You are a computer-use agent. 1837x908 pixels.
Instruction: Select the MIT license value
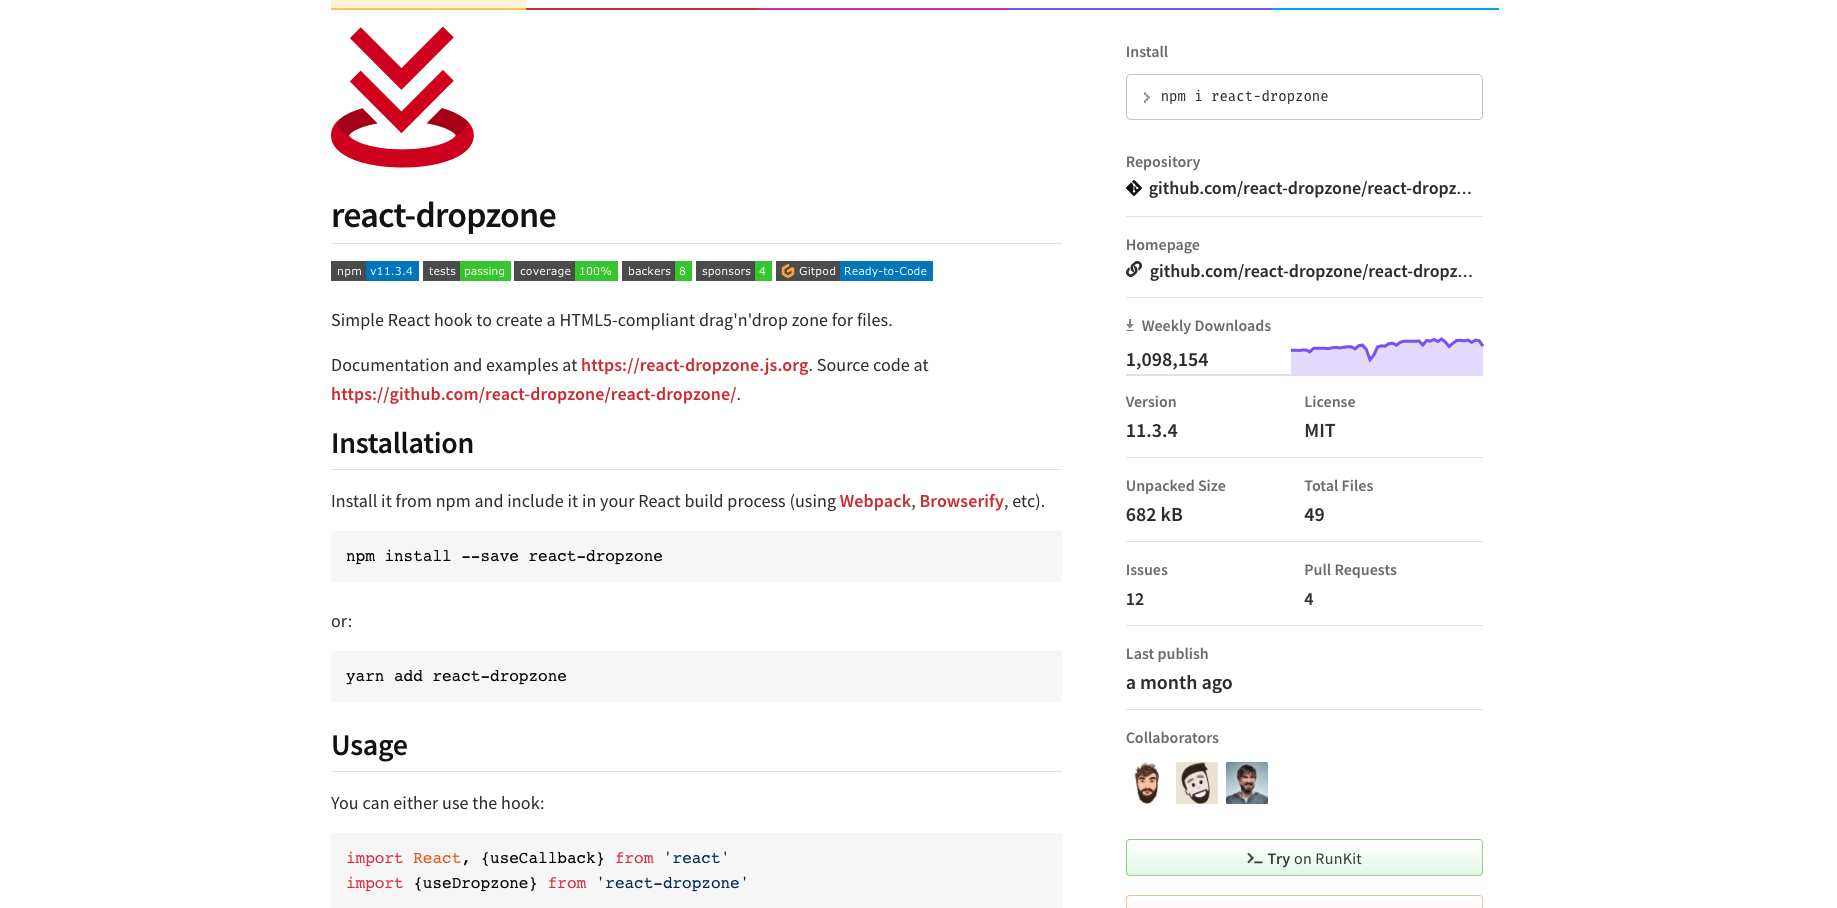pos(1320,431)
